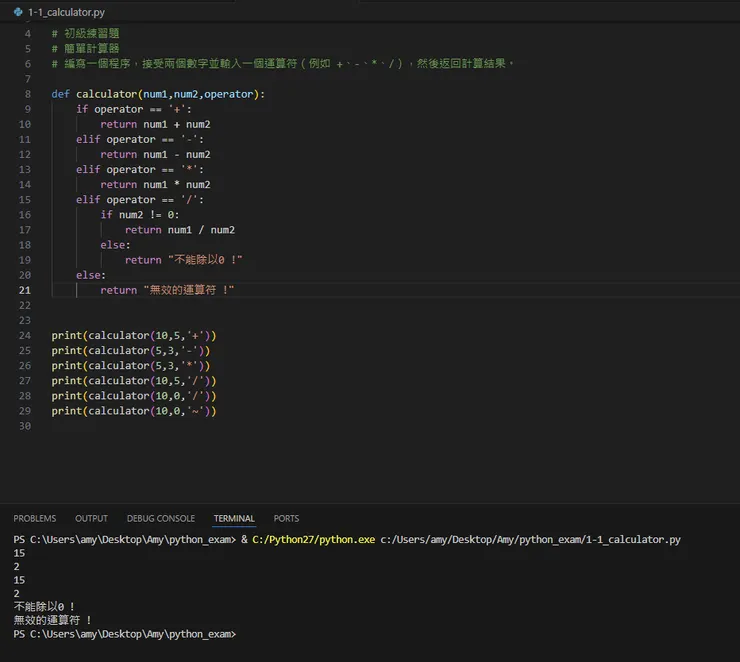740x662 pixels.
Task: Click line number 21 in the gutter
Action: [x=25, y=290]
